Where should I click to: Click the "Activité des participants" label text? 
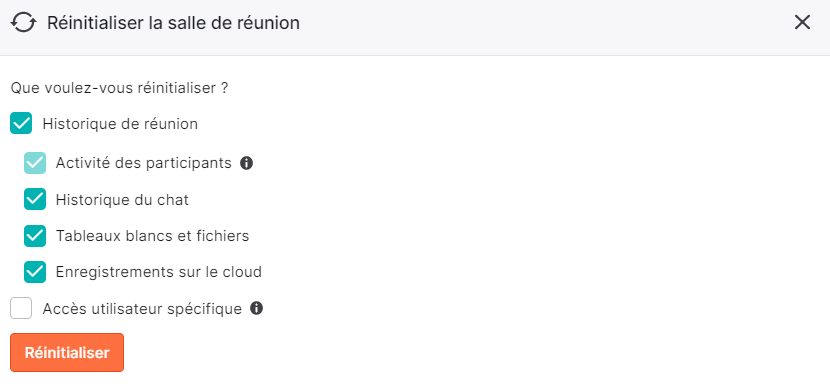pos(143,163)
